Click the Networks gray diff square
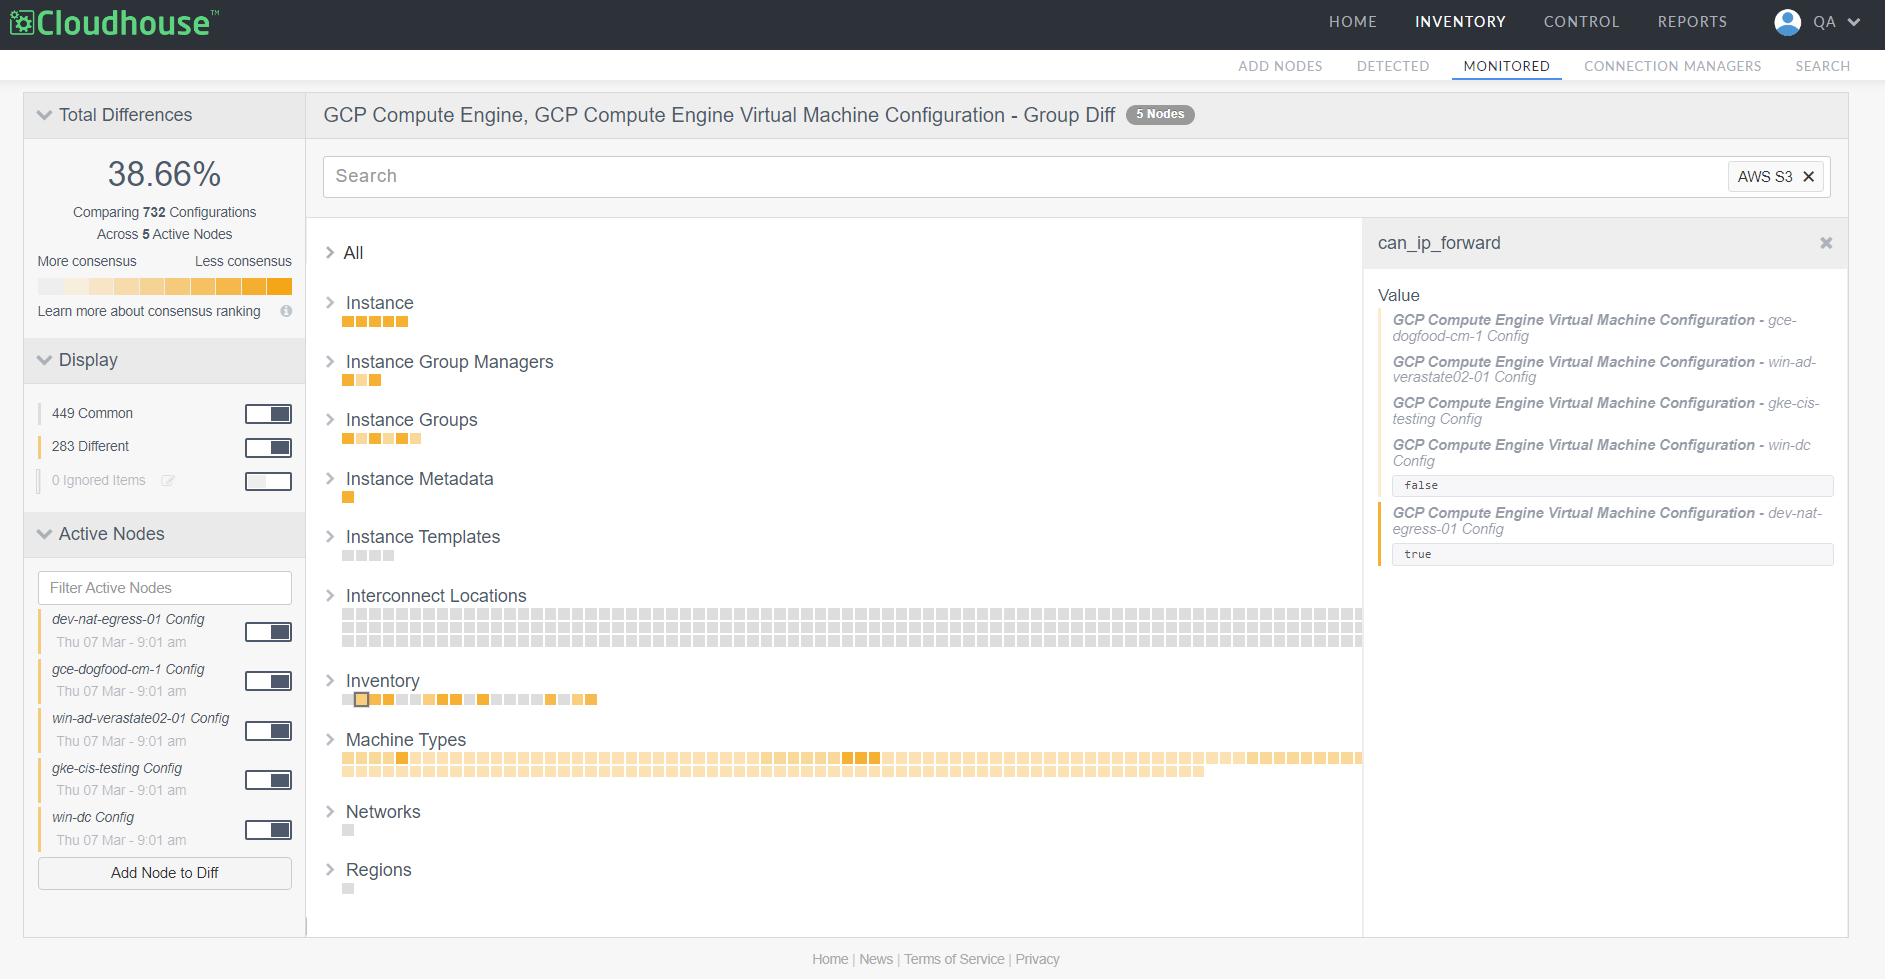Viewport: 1885px width, 979px height. [x=348, y=830]
